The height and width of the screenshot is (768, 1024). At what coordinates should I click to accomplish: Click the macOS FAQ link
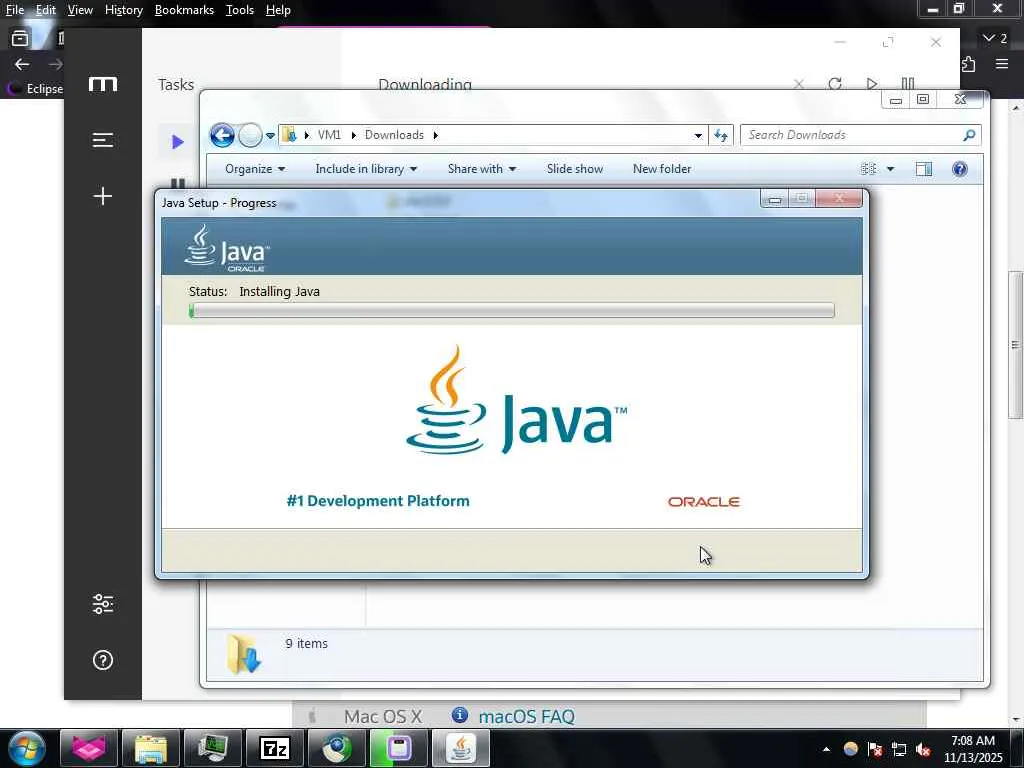point(526,716)
